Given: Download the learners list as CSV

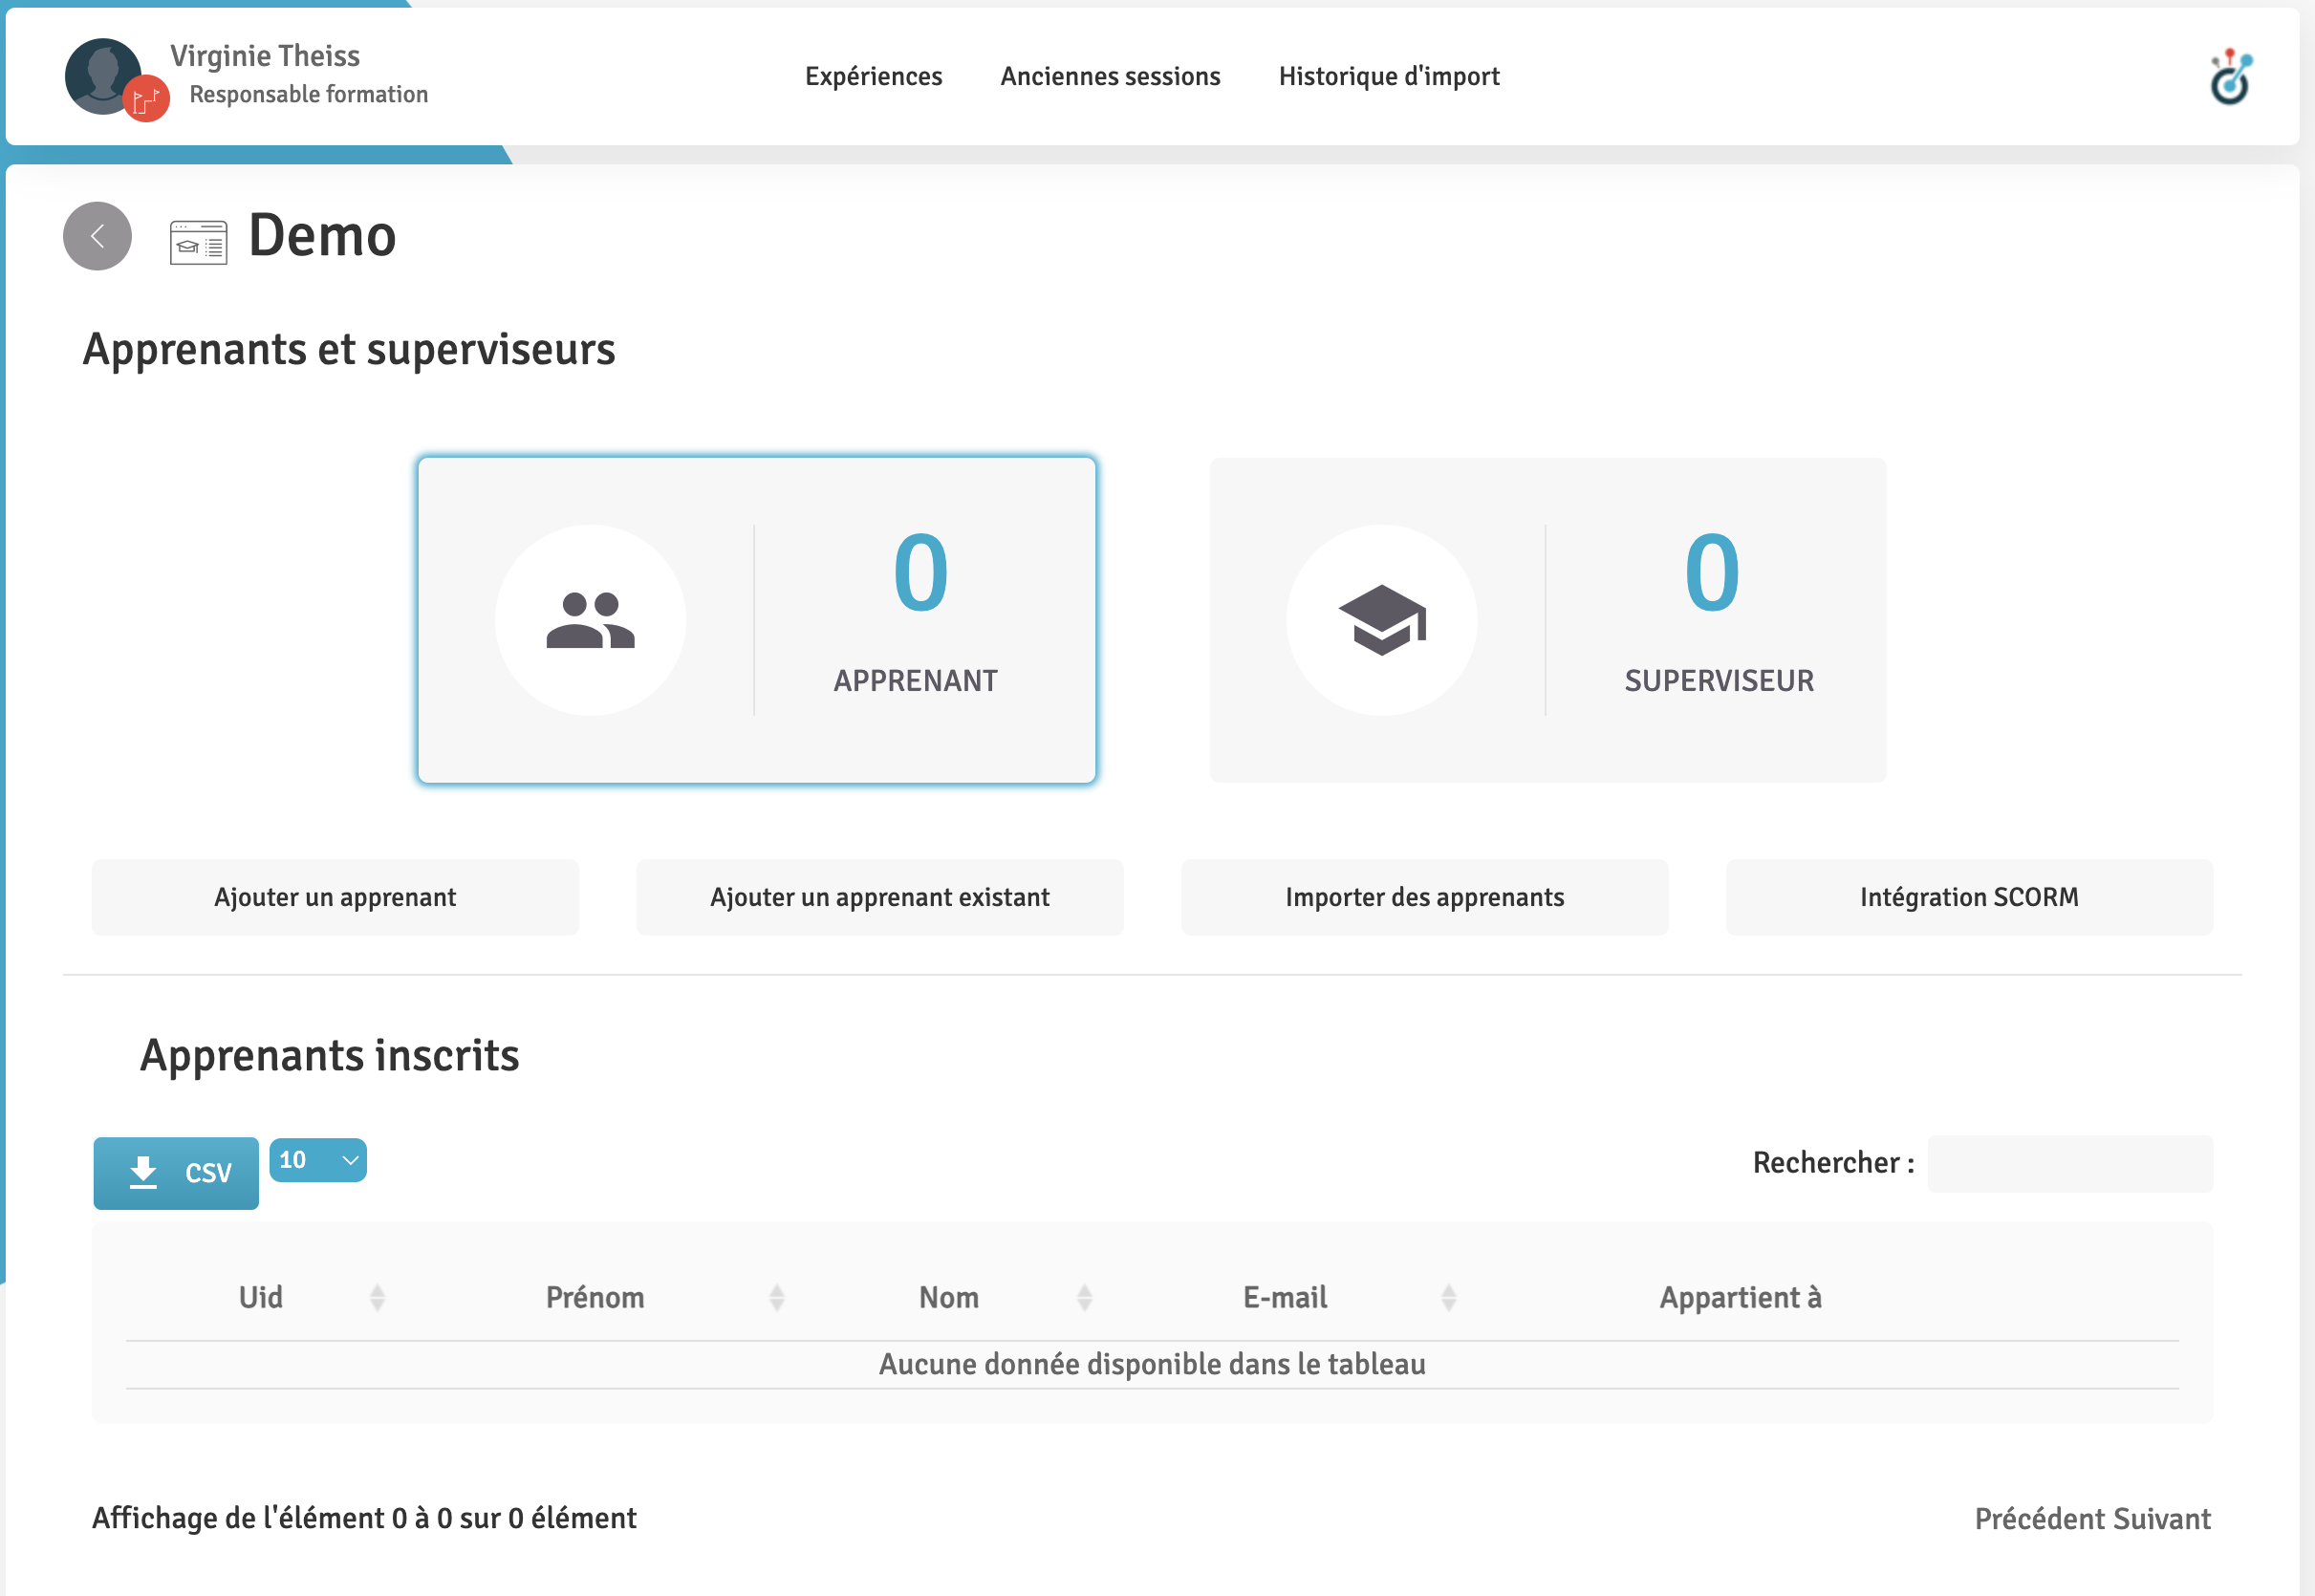Looking at the screenshot, I should tap(176, 1172).
